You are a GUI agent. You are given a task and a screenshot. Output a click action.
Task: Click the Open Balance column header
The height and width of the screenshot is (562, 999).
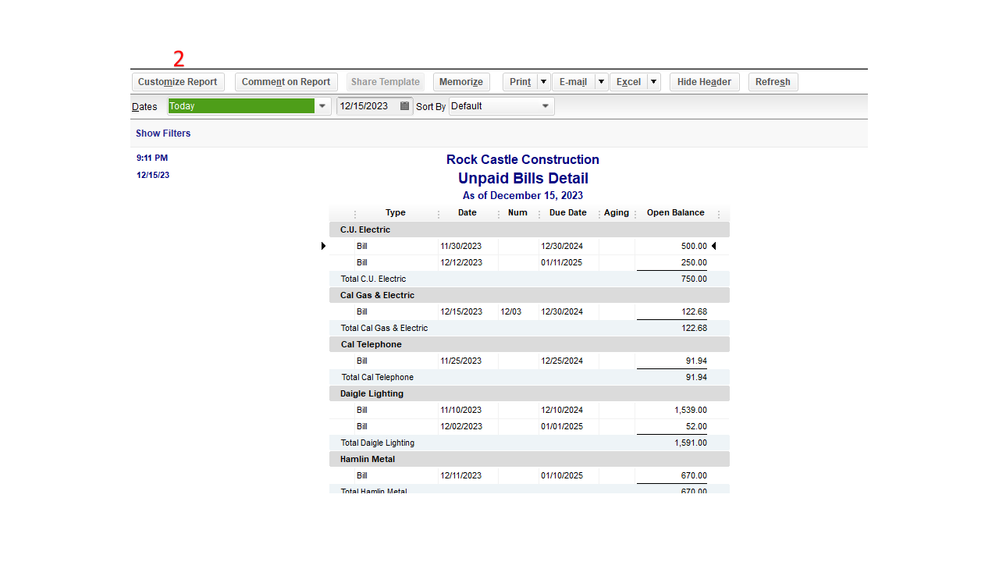click(x=675, y=213)
